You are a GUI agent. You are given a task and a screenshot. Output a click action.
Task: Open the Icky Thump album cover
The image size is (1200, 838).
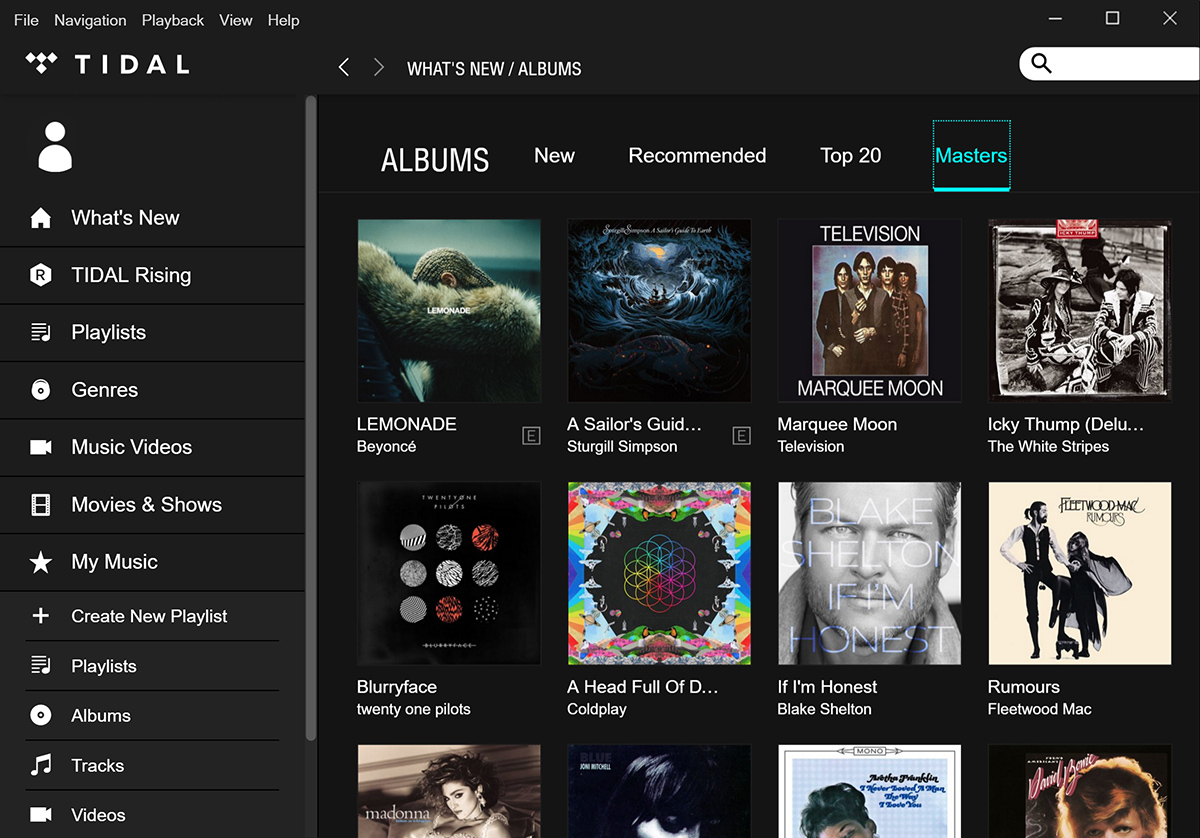coord(1080,311)
